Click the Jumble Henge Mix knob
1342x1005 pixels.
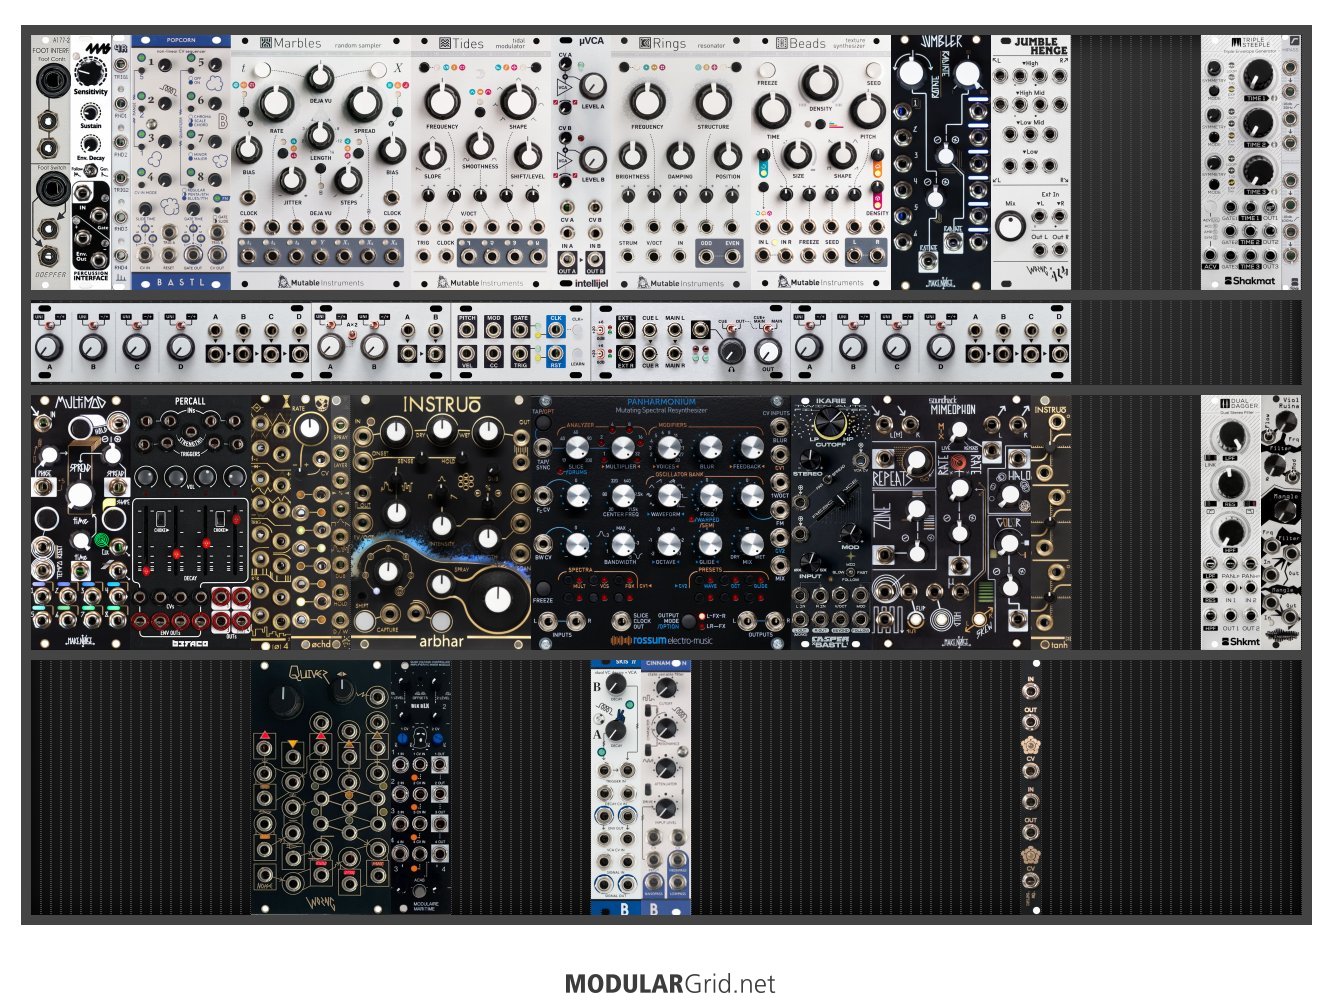pyautogui.click(x=1011, y=226)
